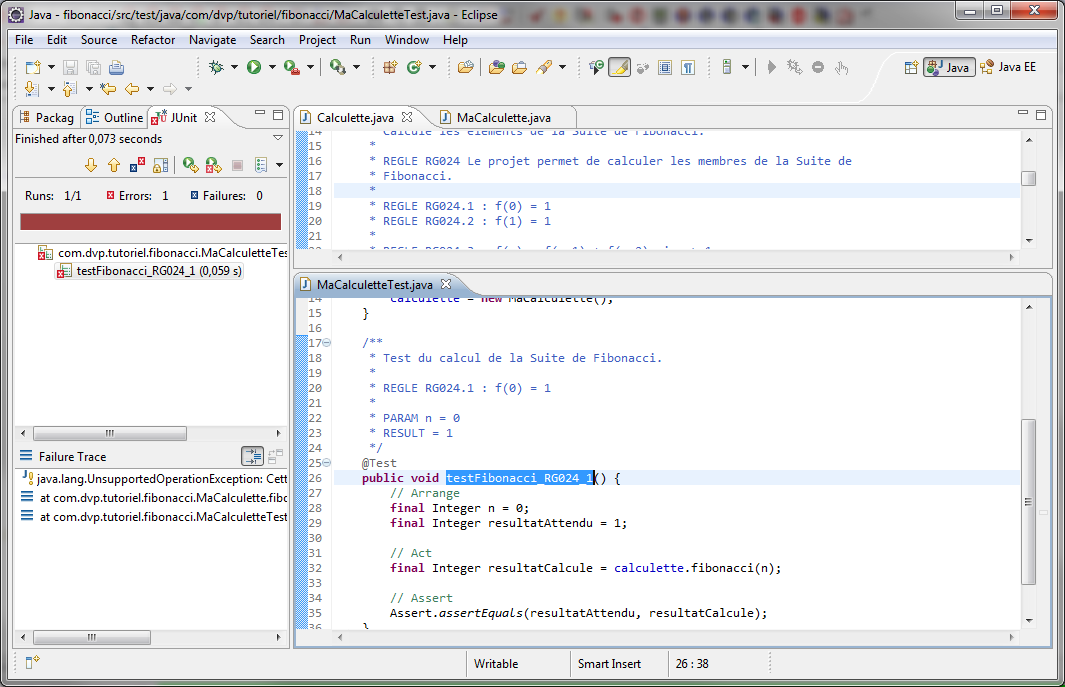Open the Run button dropdown arrow
Viewport: 1065px width, 687px height.
click(272, 67)
